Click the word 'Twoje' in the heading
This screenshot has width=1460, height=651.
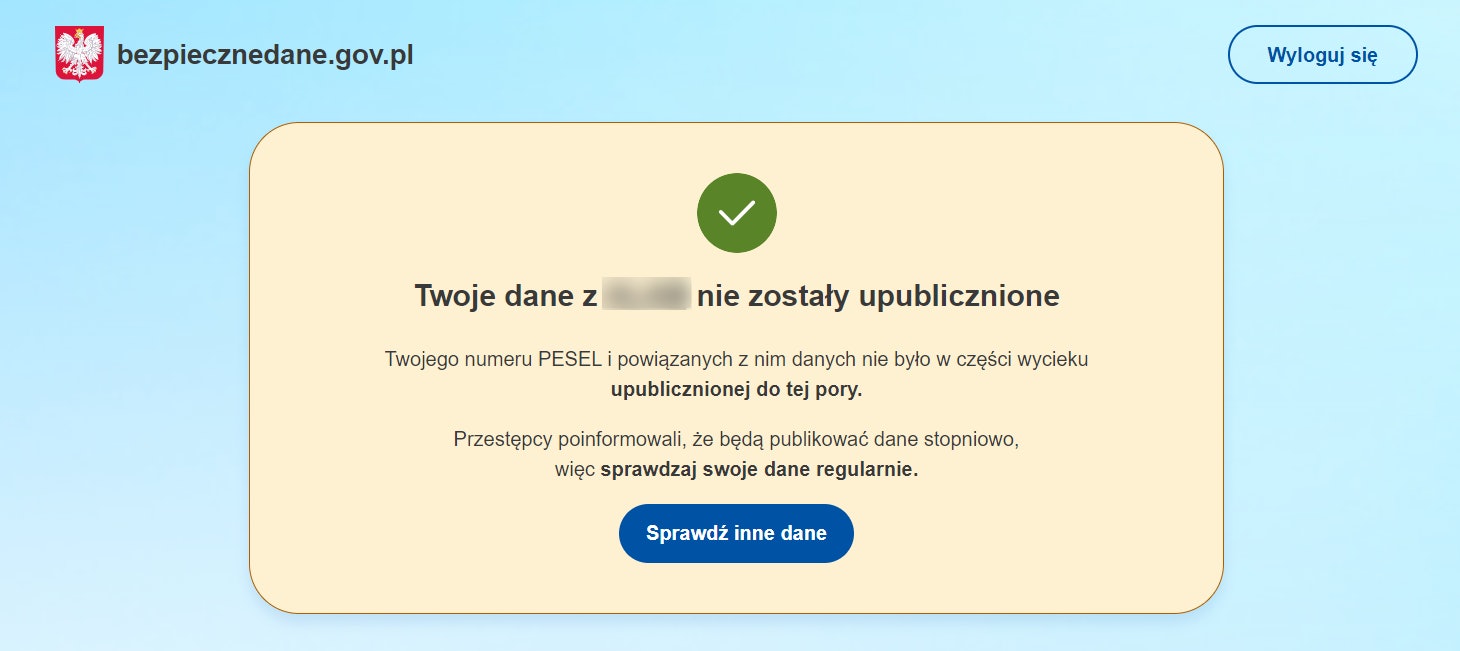pyautogui.click(x=452, y=296)
